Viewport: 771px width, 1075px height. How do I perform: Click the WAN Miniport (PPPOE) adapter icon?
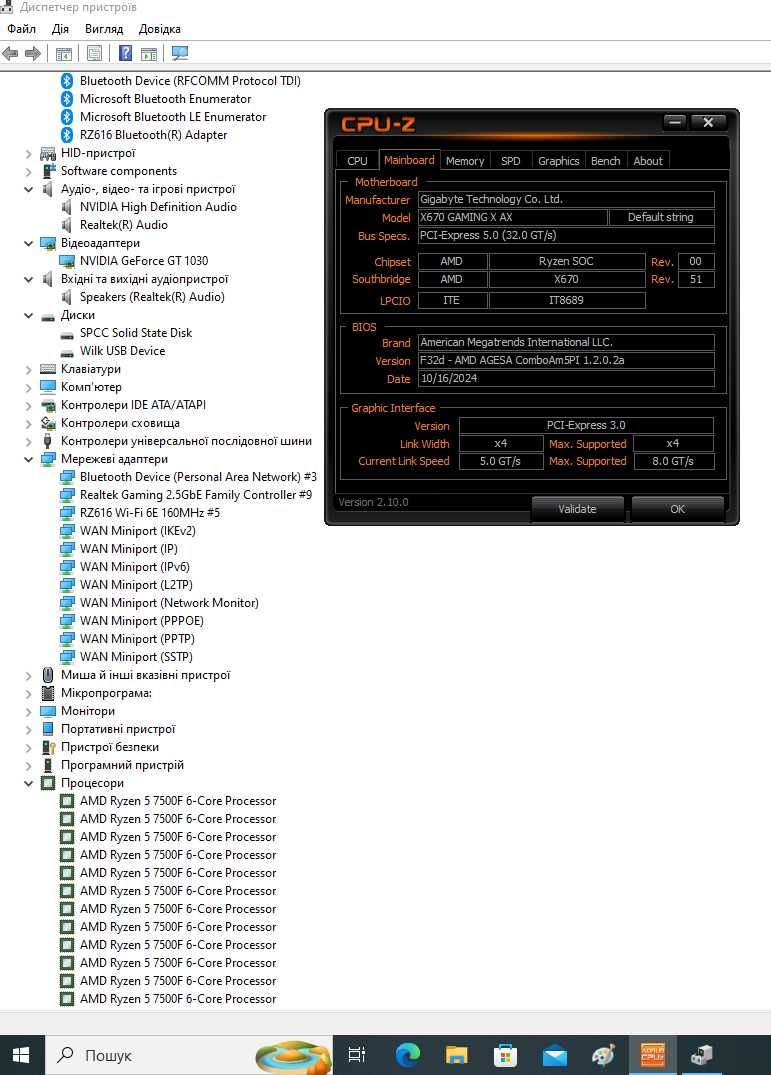(x=67, y=621)
